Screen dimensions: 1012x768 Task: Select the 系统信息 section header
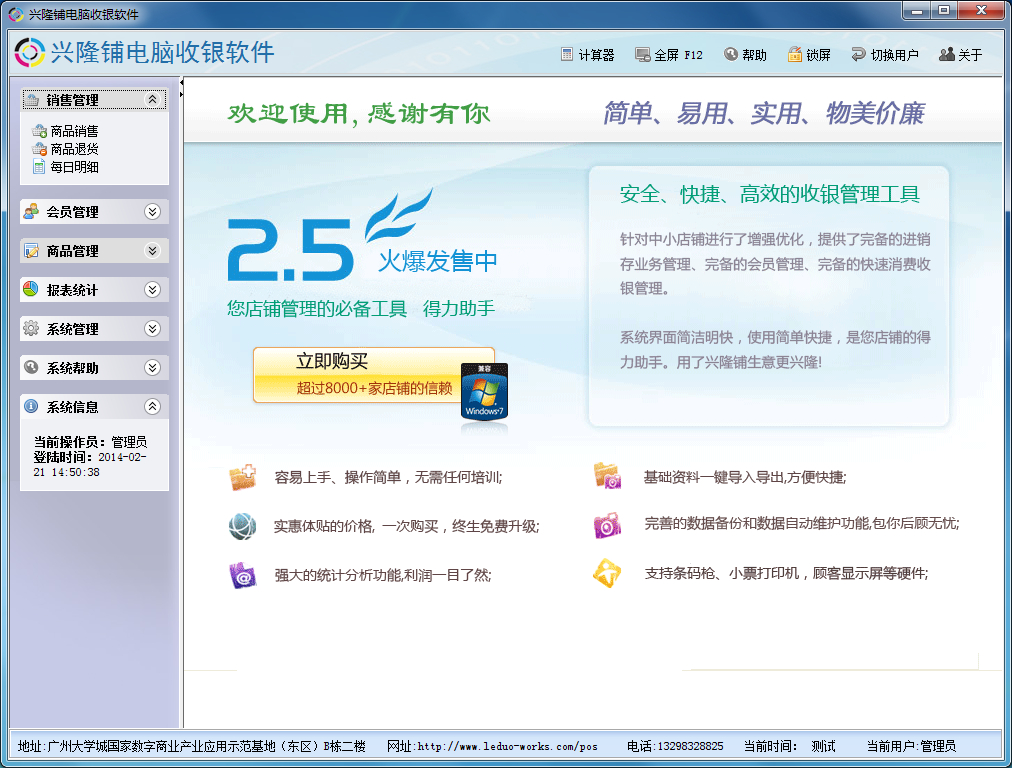click(94, 407)
